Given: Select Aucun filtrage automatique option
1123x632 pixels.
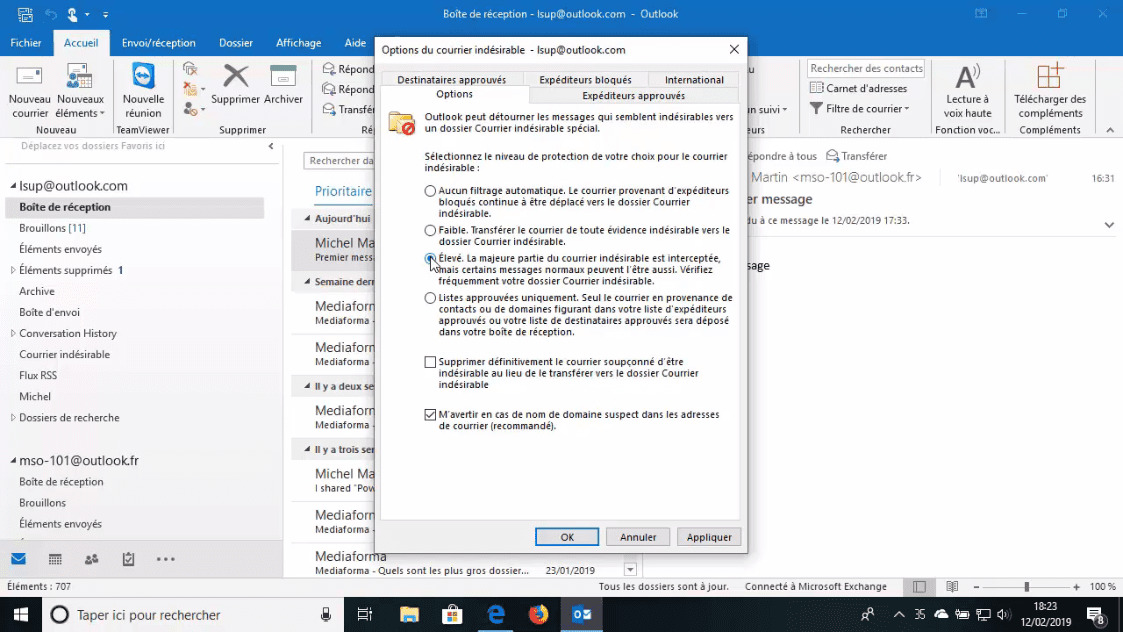Looking at the screenshot, I should 430,191.
